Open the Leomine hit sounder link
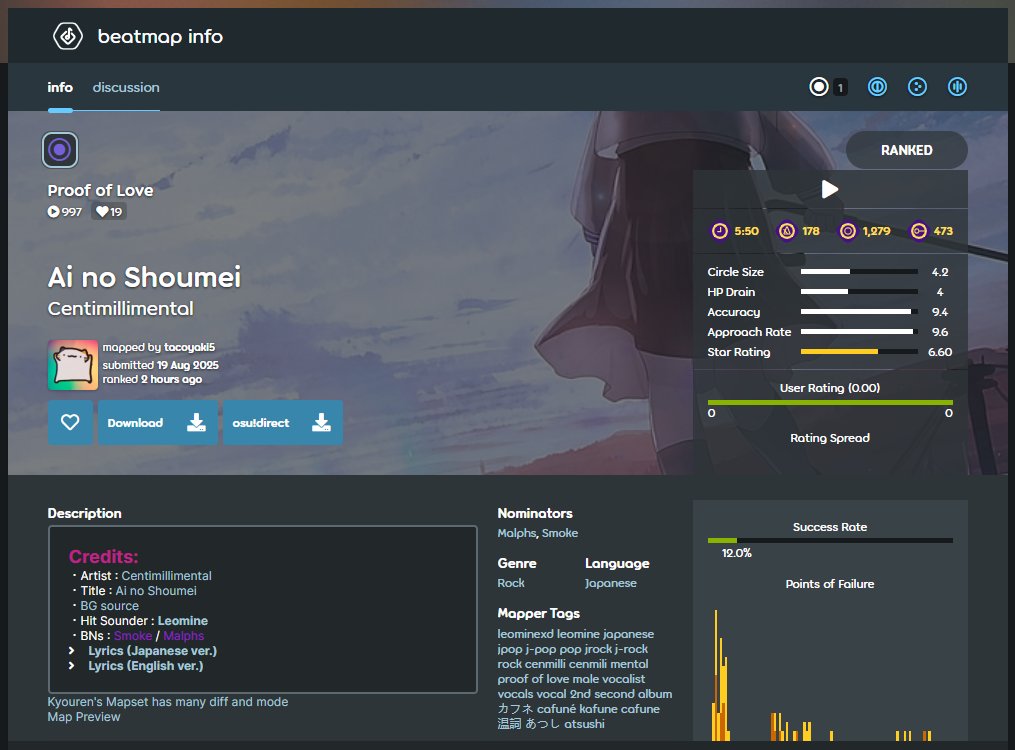The width and height of the screenshot is (1015, 750). (x=183, y=621)
